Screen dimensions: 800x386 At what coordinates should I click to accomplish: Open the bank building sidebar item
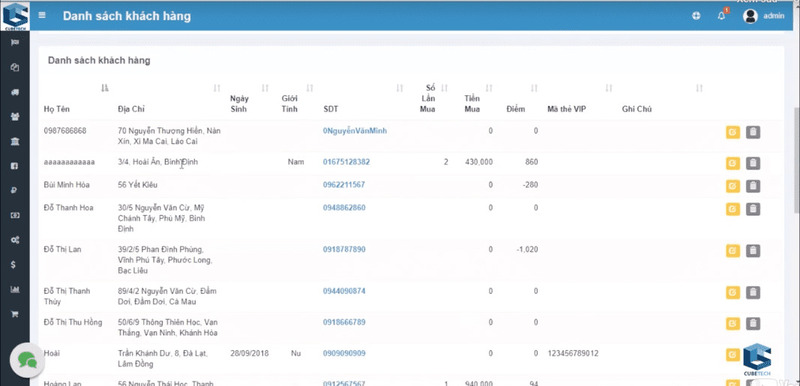[15, 141]
